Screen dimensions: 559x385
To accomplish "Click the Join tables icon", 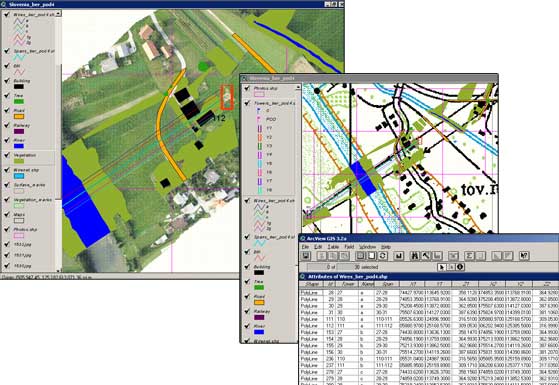I will click(453, 256).
